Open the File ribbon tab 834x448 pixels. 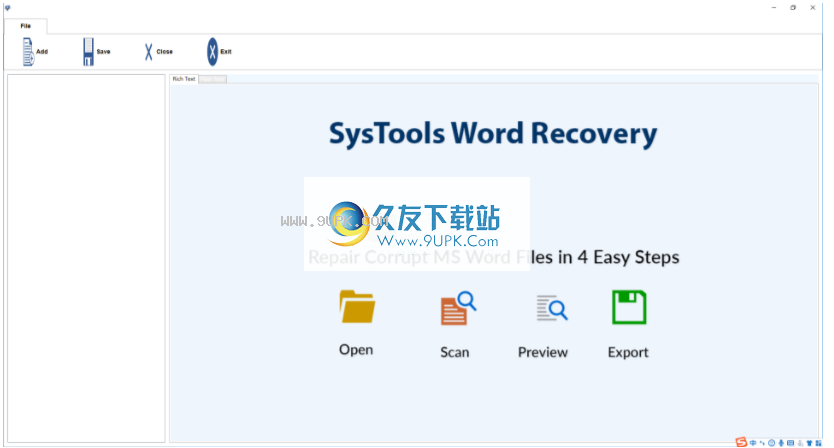26,26
